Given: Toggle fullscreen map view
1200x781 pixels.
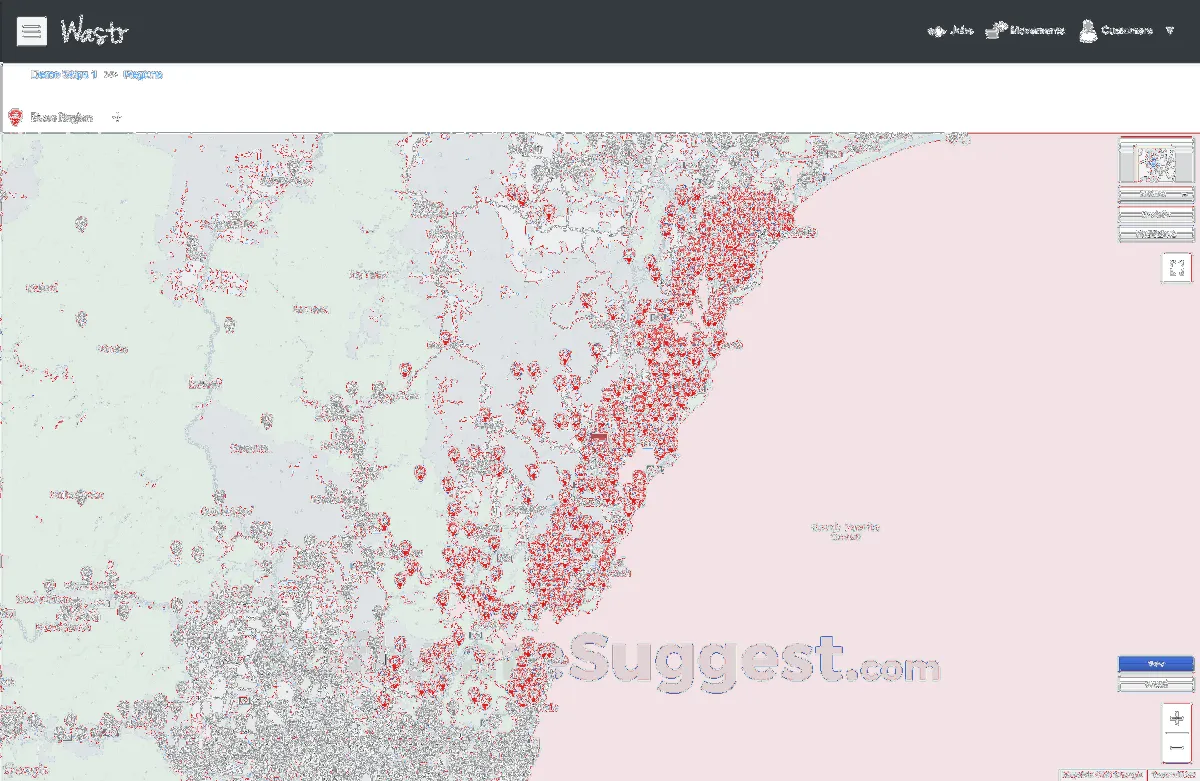Looking at the screenshot, I should 1176,266.
